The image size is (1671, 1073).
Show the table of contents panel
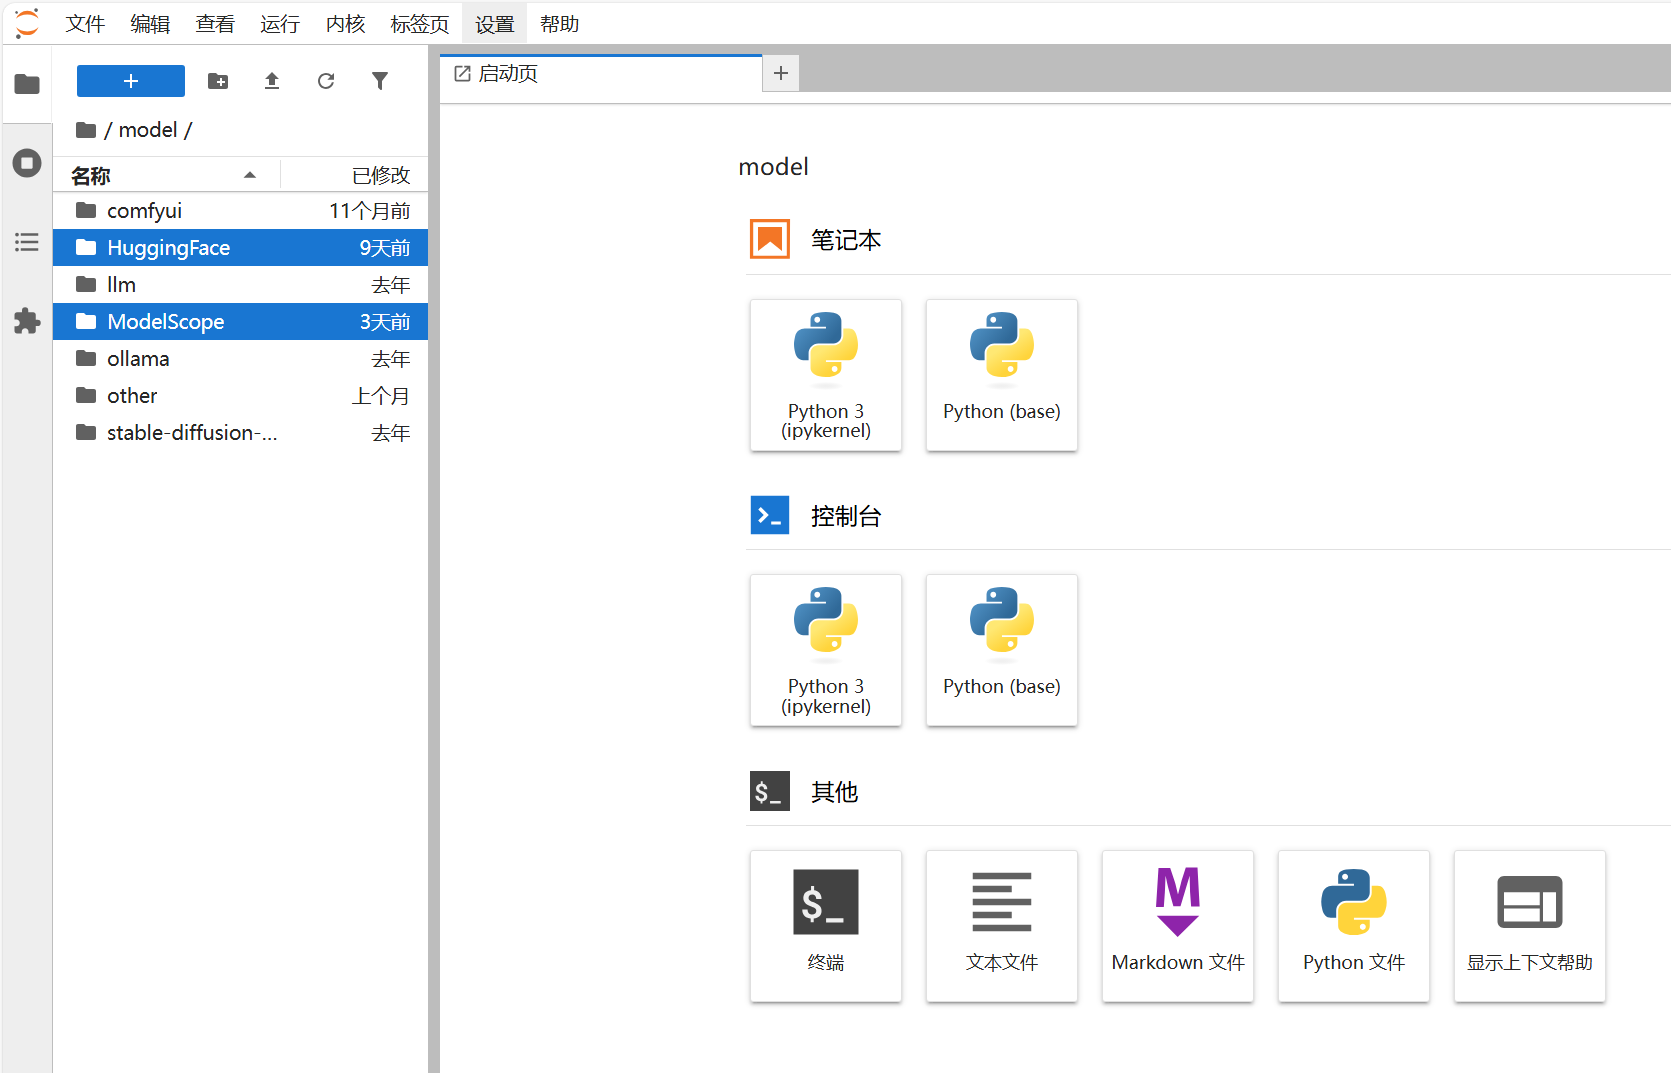coord(27,242)
